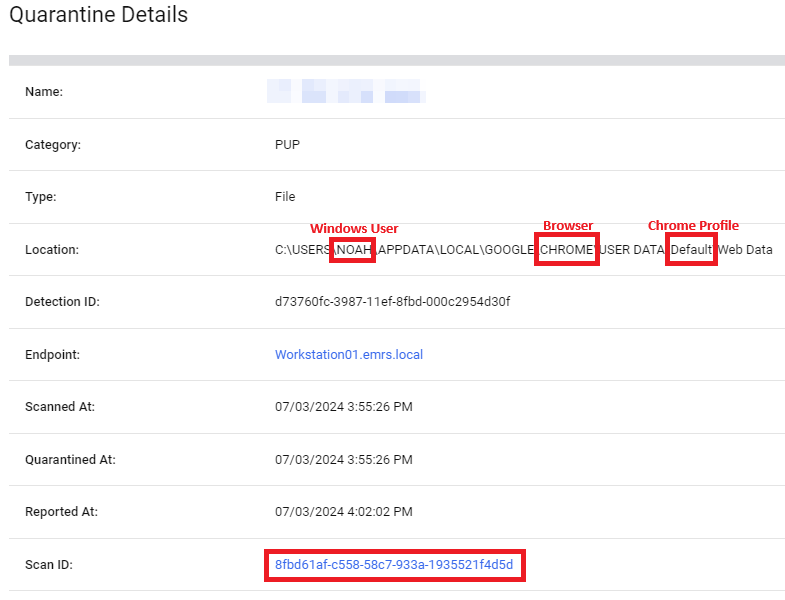
Task: Click the Quarantine Details heading
Action: (98, 15)
